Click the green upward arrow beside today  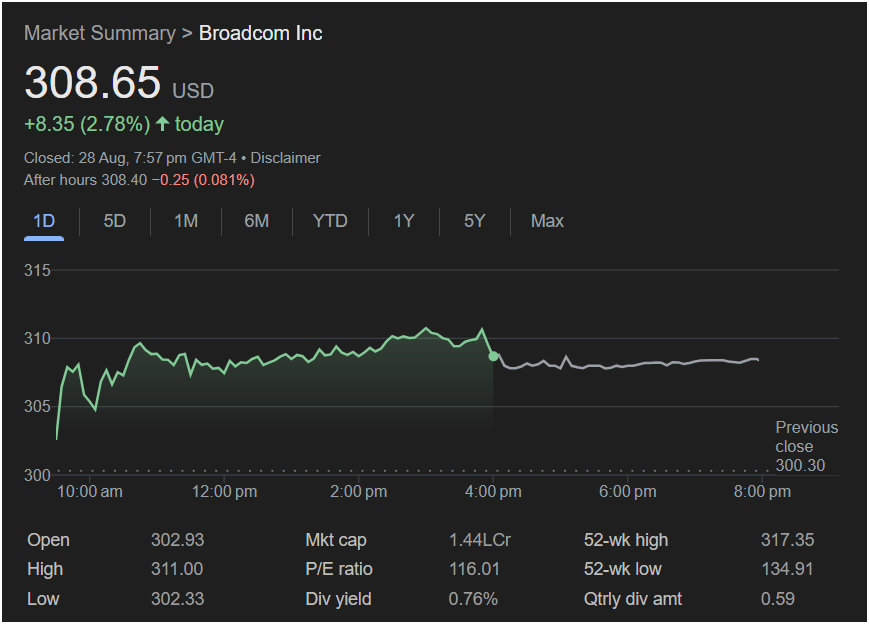(163, 124)
